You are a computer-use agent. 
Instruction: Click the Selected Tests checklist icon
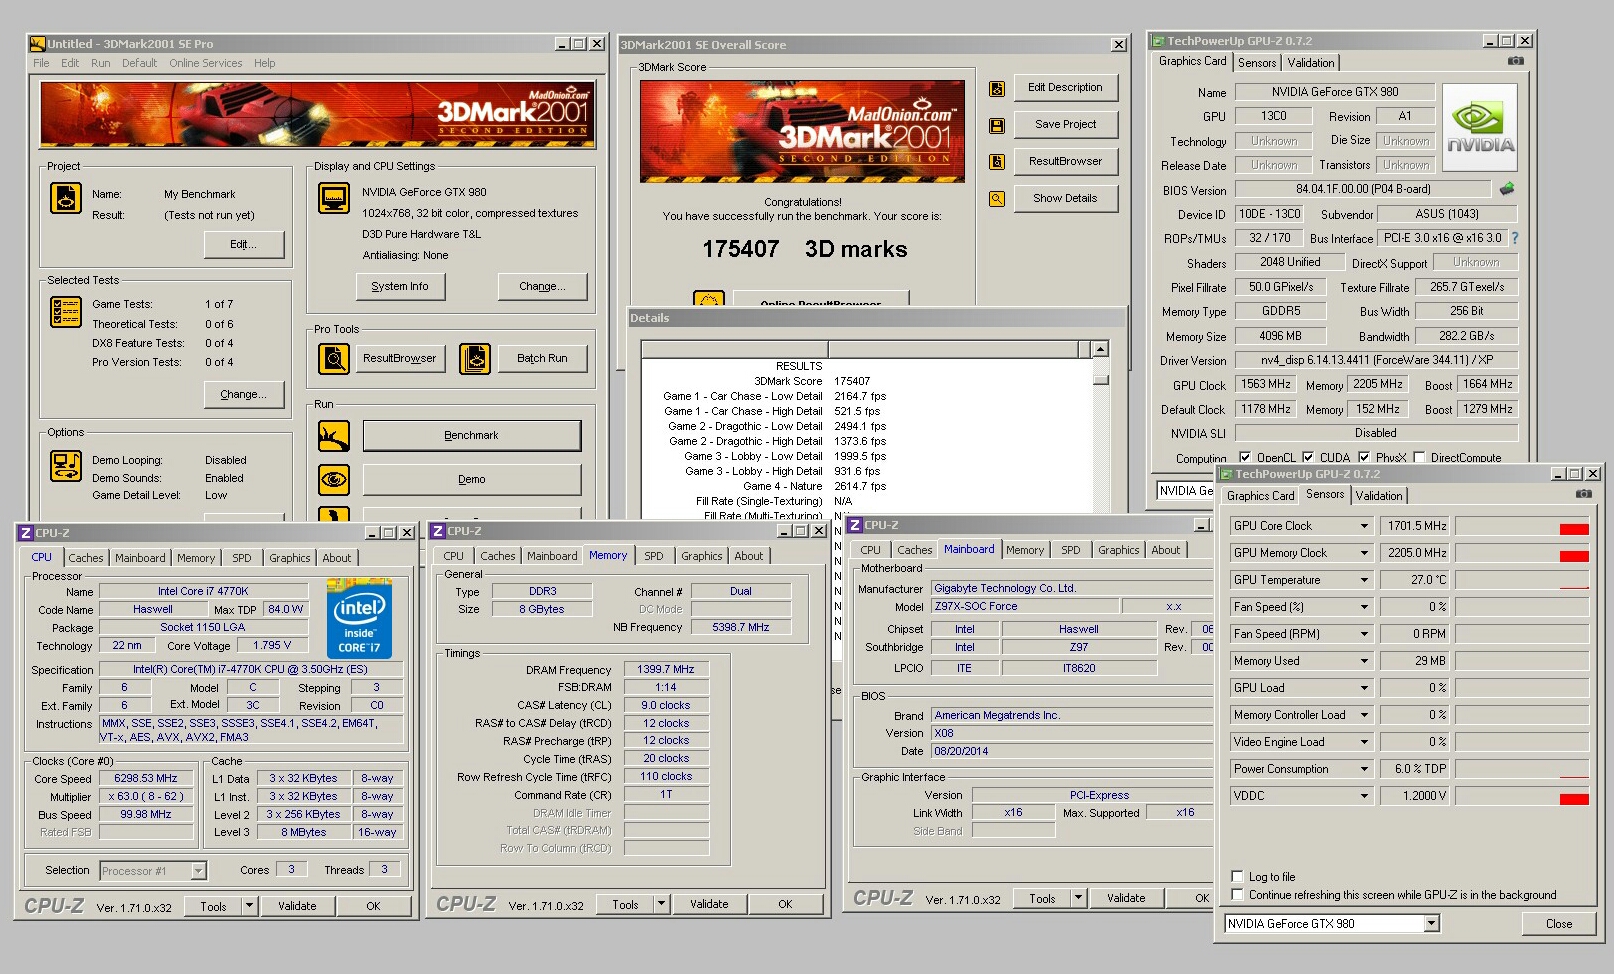coord(66,312)
